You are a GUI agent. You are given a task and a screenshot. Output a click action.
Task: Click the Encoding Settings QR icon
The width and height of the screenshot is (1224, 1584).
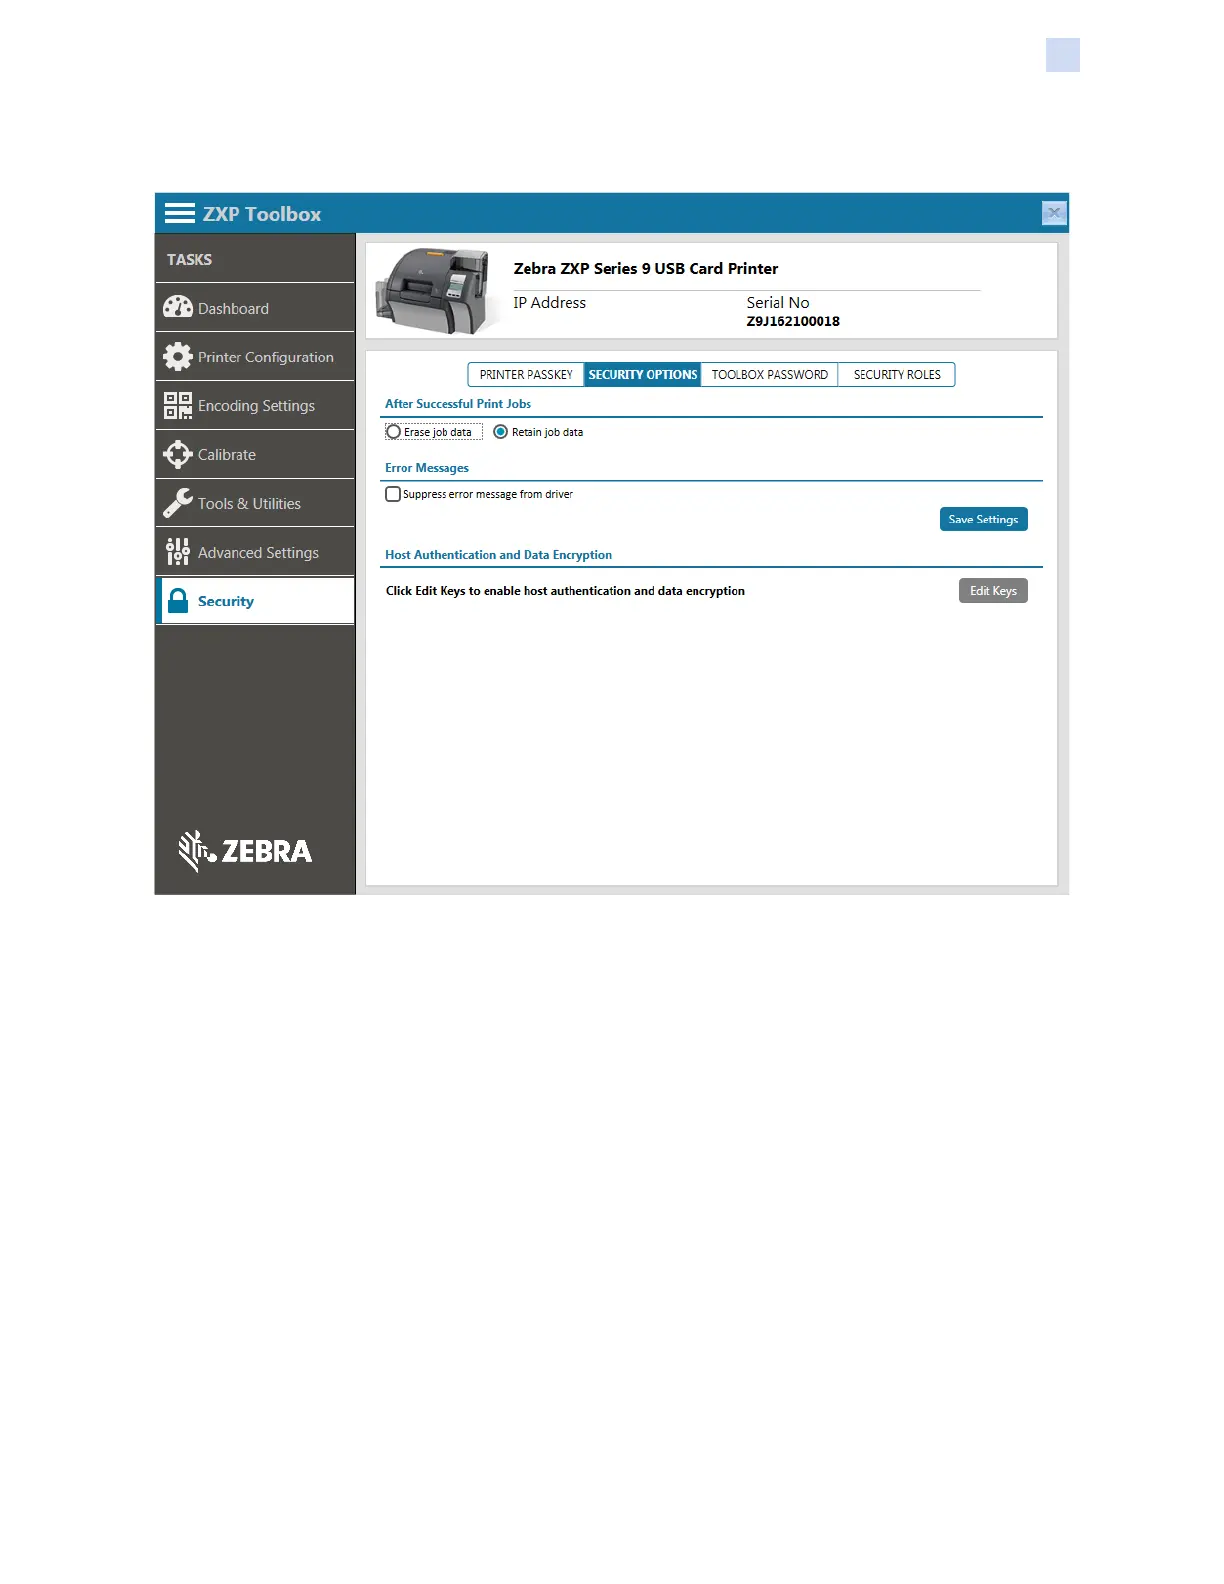pyautogui.click(x=178, y=405)
